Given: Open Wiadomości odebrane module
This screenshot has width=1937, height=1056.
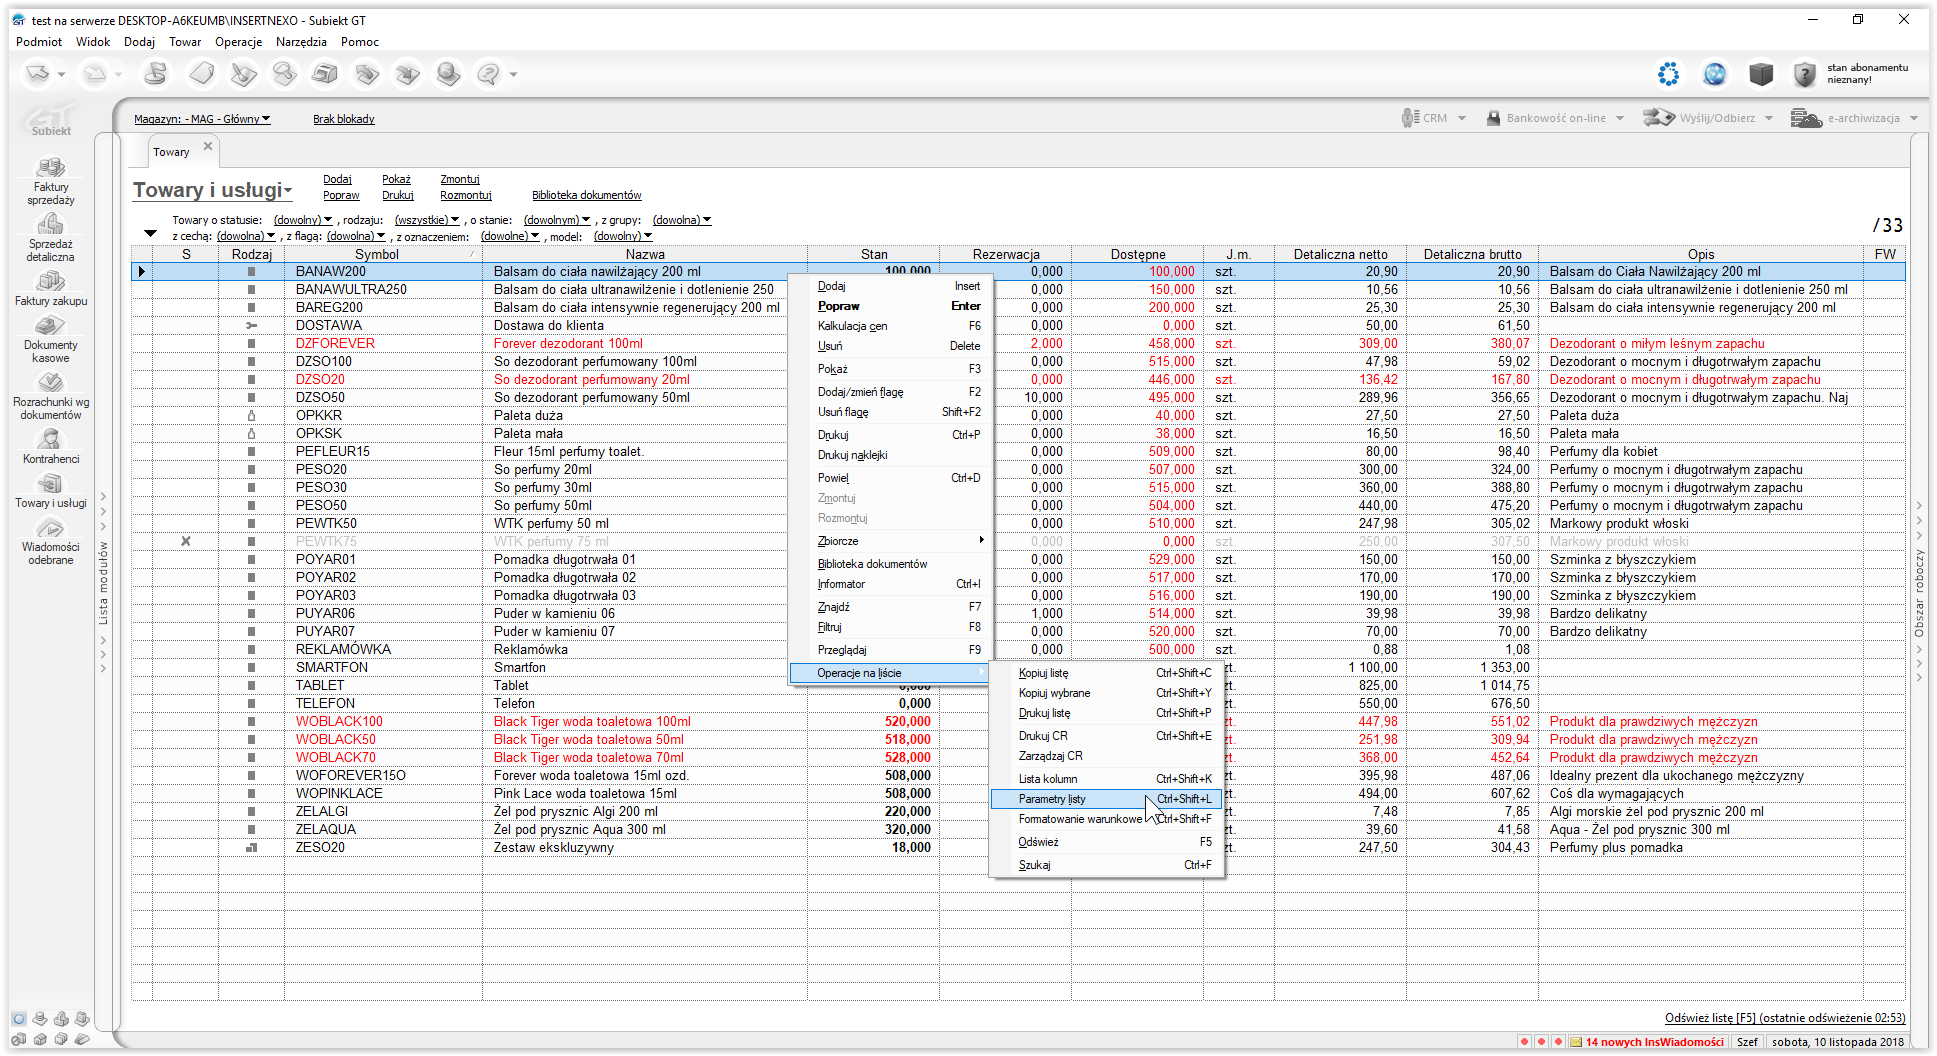Looking at the screenshot, I should click(x=51, y=541).
